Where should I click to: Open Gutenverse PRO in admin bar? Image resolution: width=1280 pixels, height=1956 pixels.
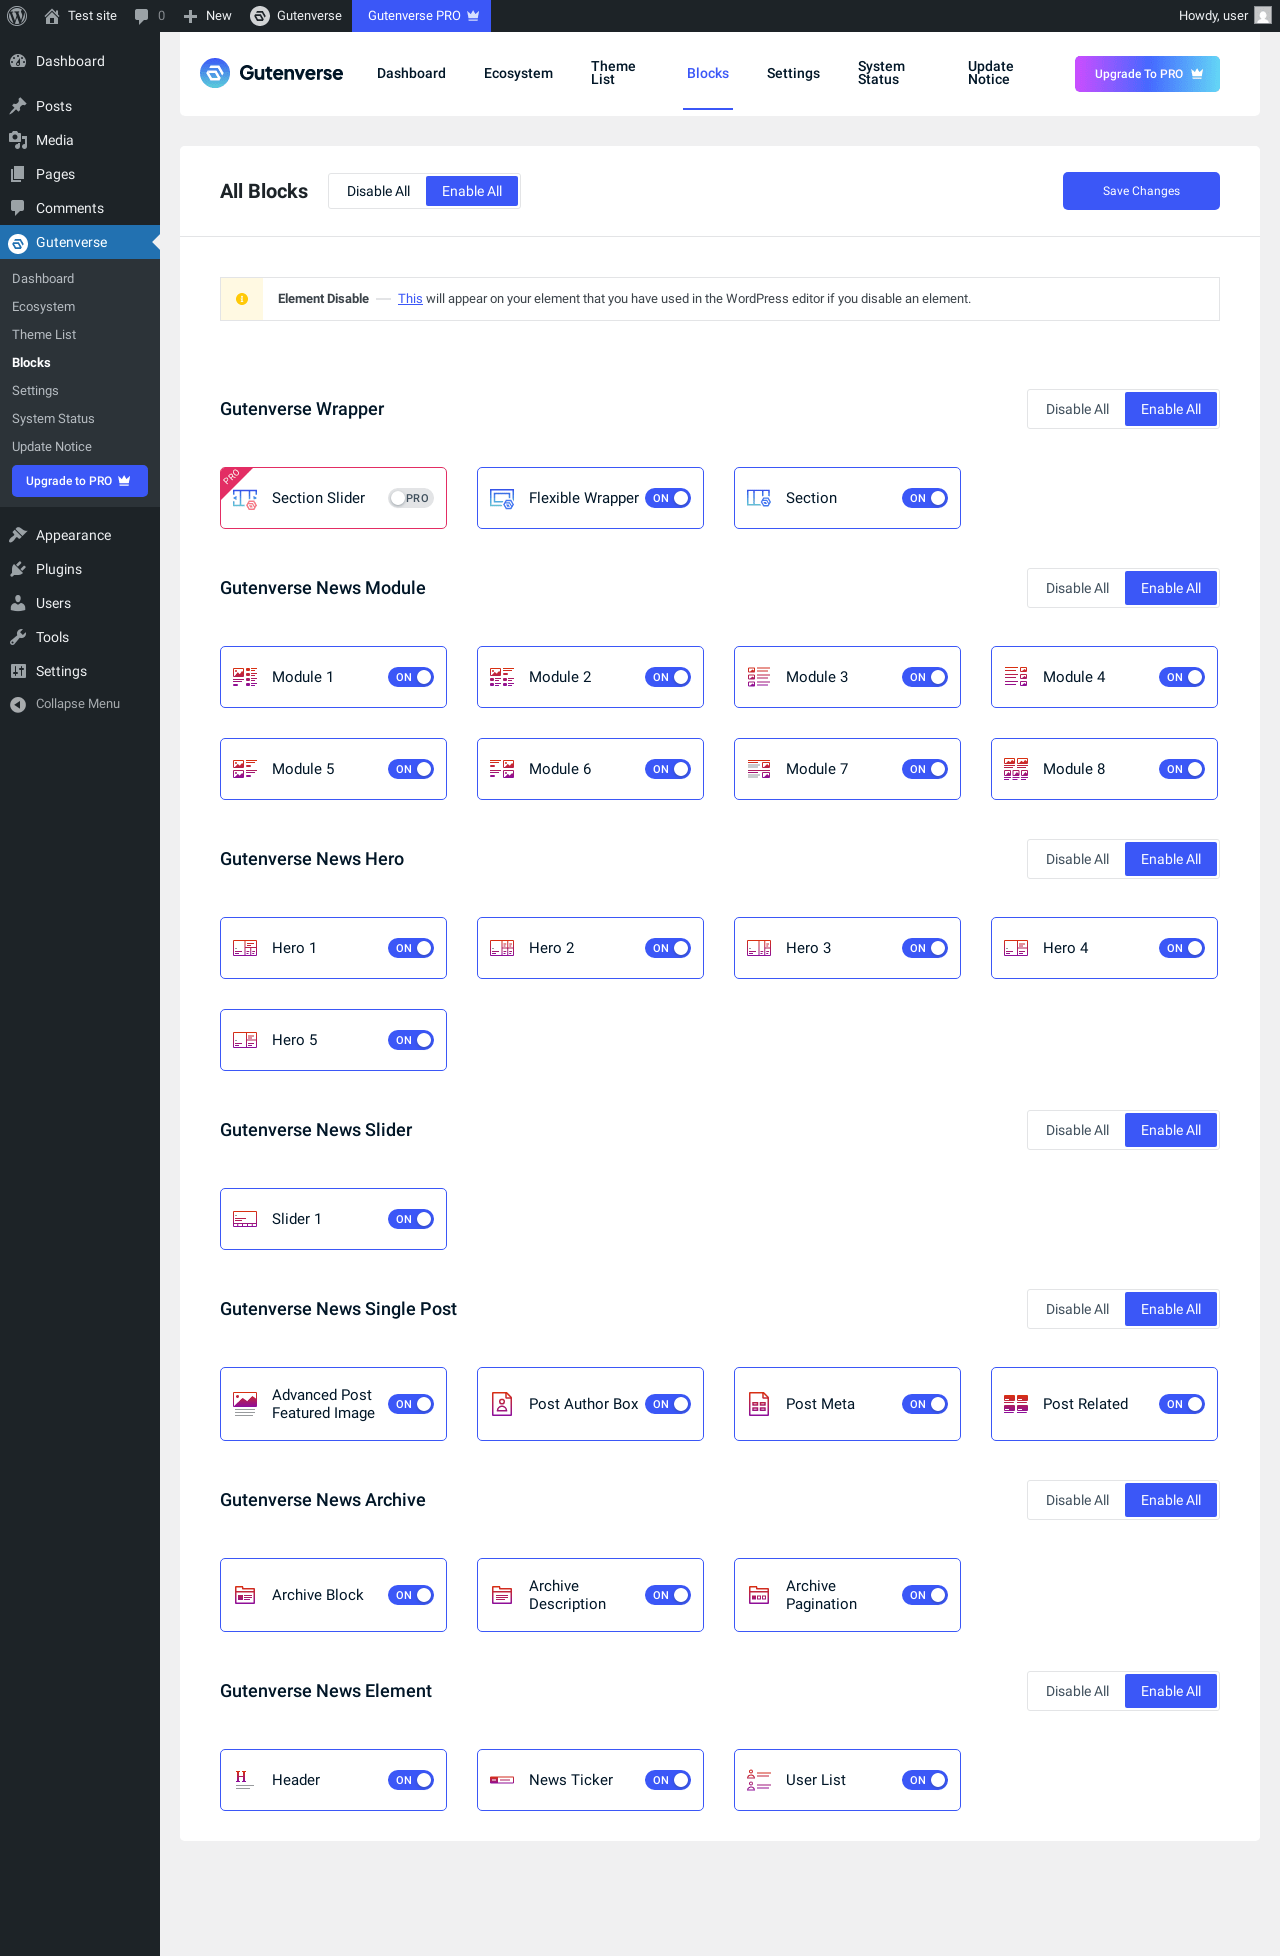tap(422, 16)
